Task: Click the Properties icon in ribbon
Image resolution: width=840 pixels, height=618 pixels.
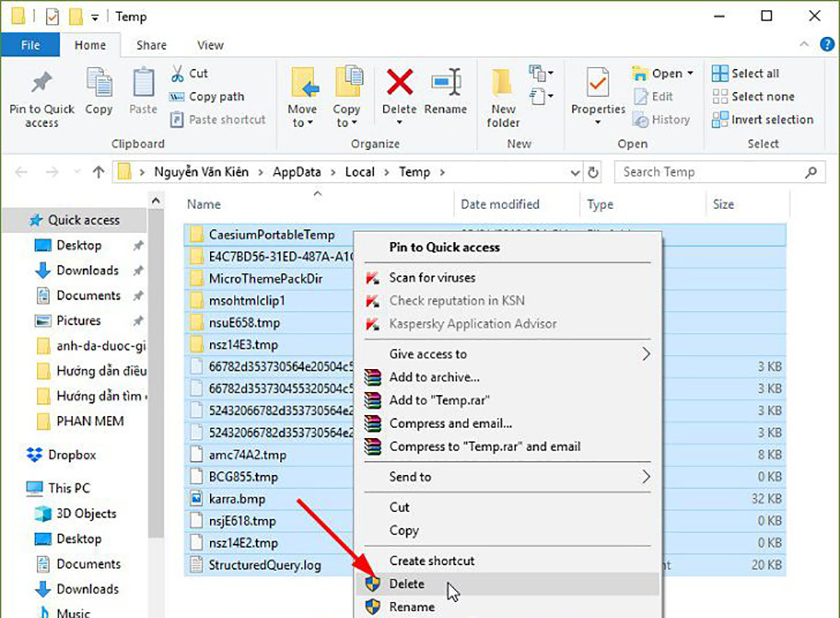Action: click(598, 84)
